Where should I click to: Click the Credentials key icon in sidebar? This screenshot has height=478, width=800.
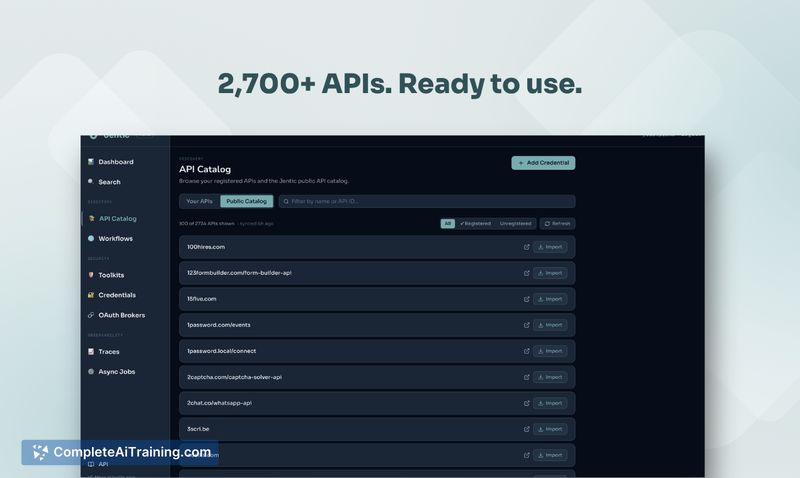point(91,295)
